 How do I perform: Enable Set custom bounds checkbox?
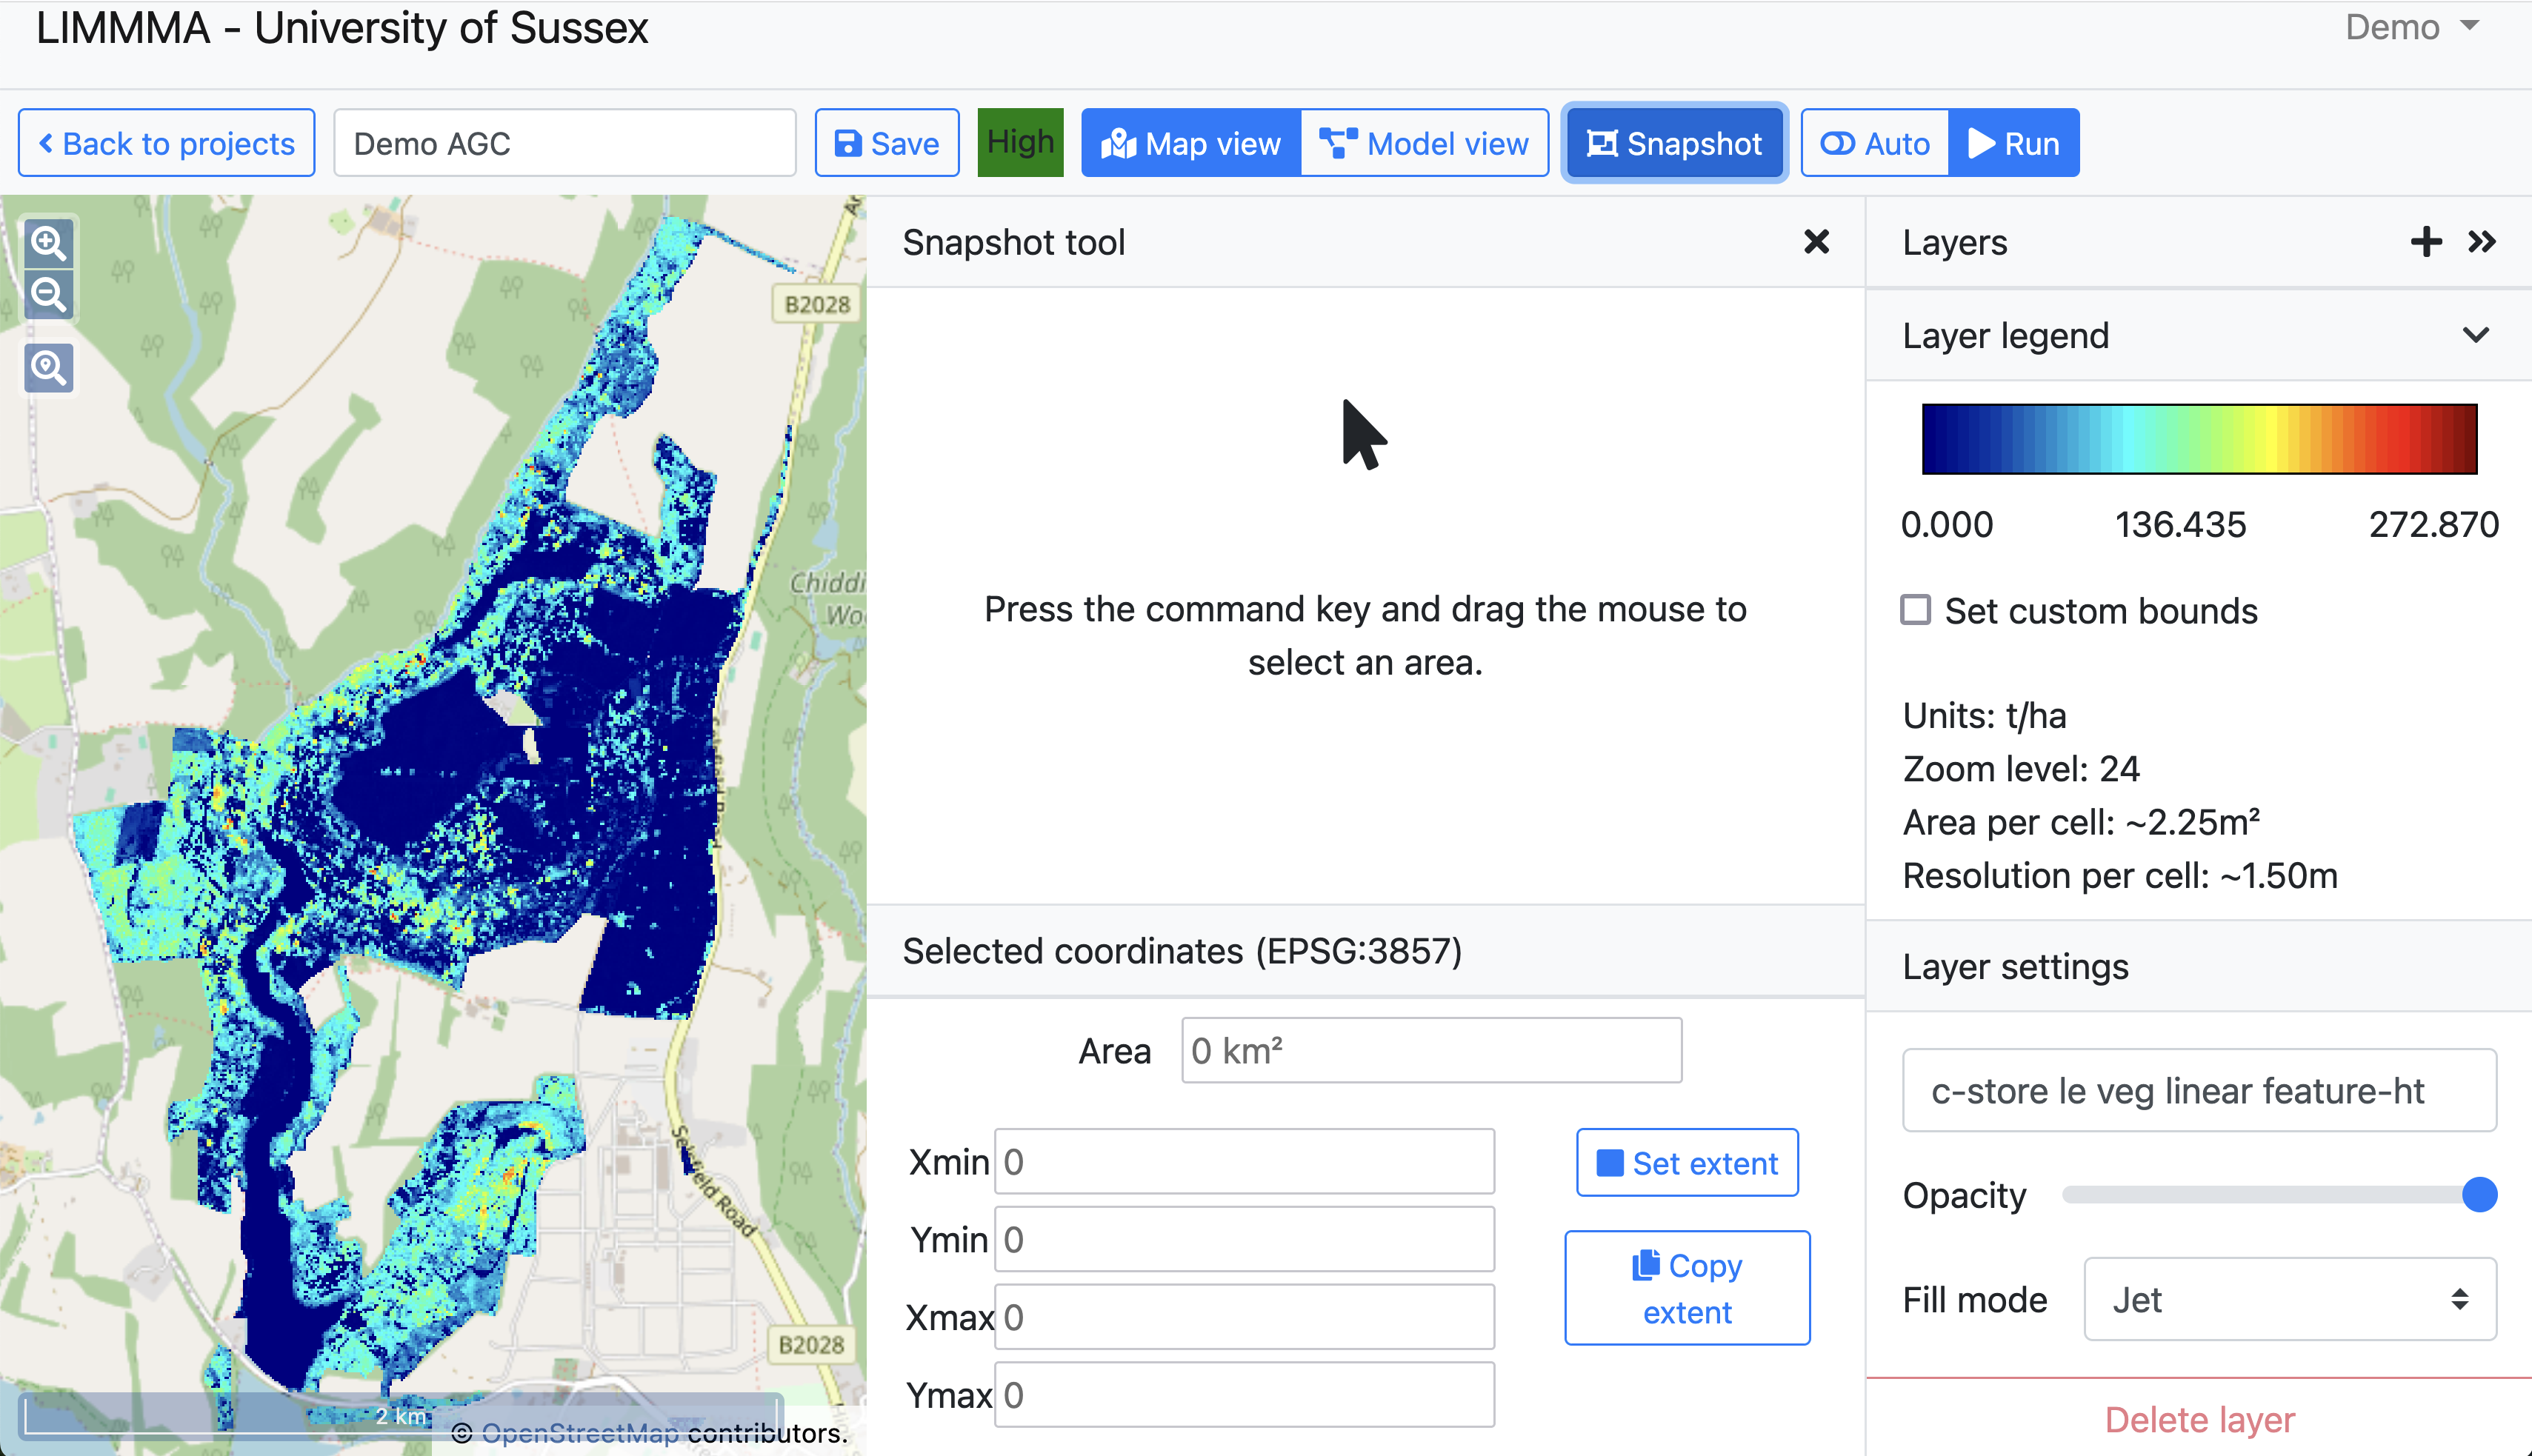tap(1915, 610)
